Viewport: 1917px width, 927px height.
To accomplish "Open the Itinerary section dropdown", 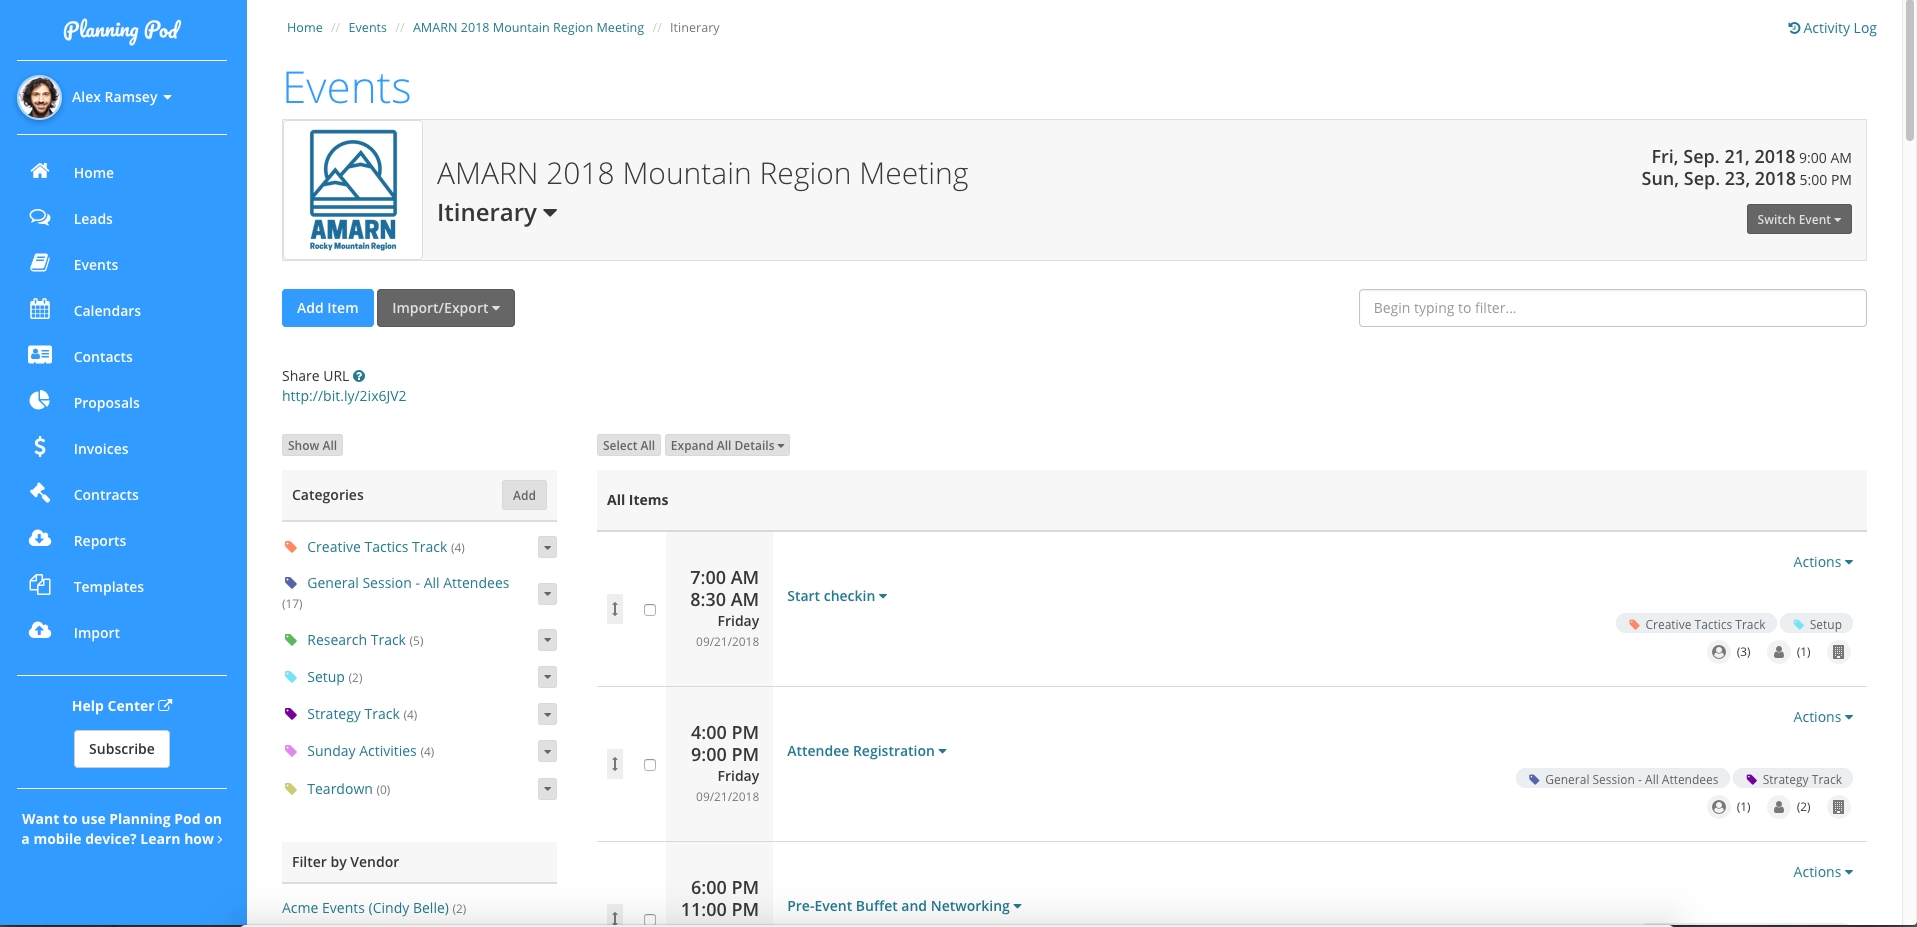I will pyautogui.click(x=497, y=213).
